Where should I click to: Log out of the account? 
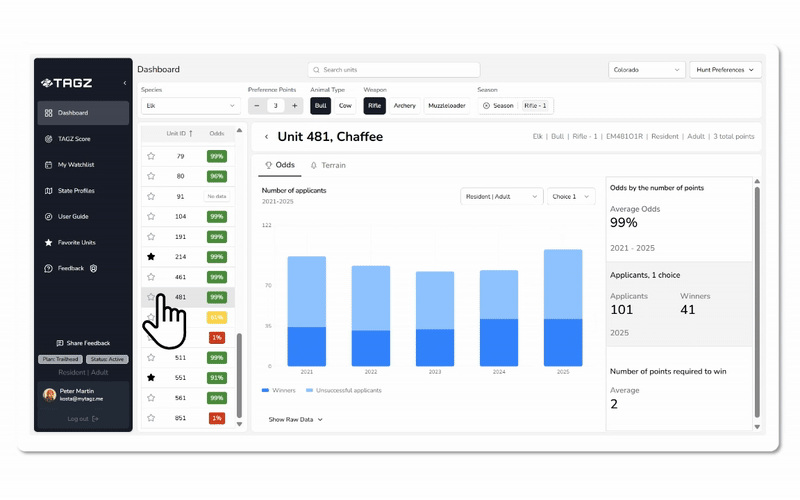tap(82, 419)
